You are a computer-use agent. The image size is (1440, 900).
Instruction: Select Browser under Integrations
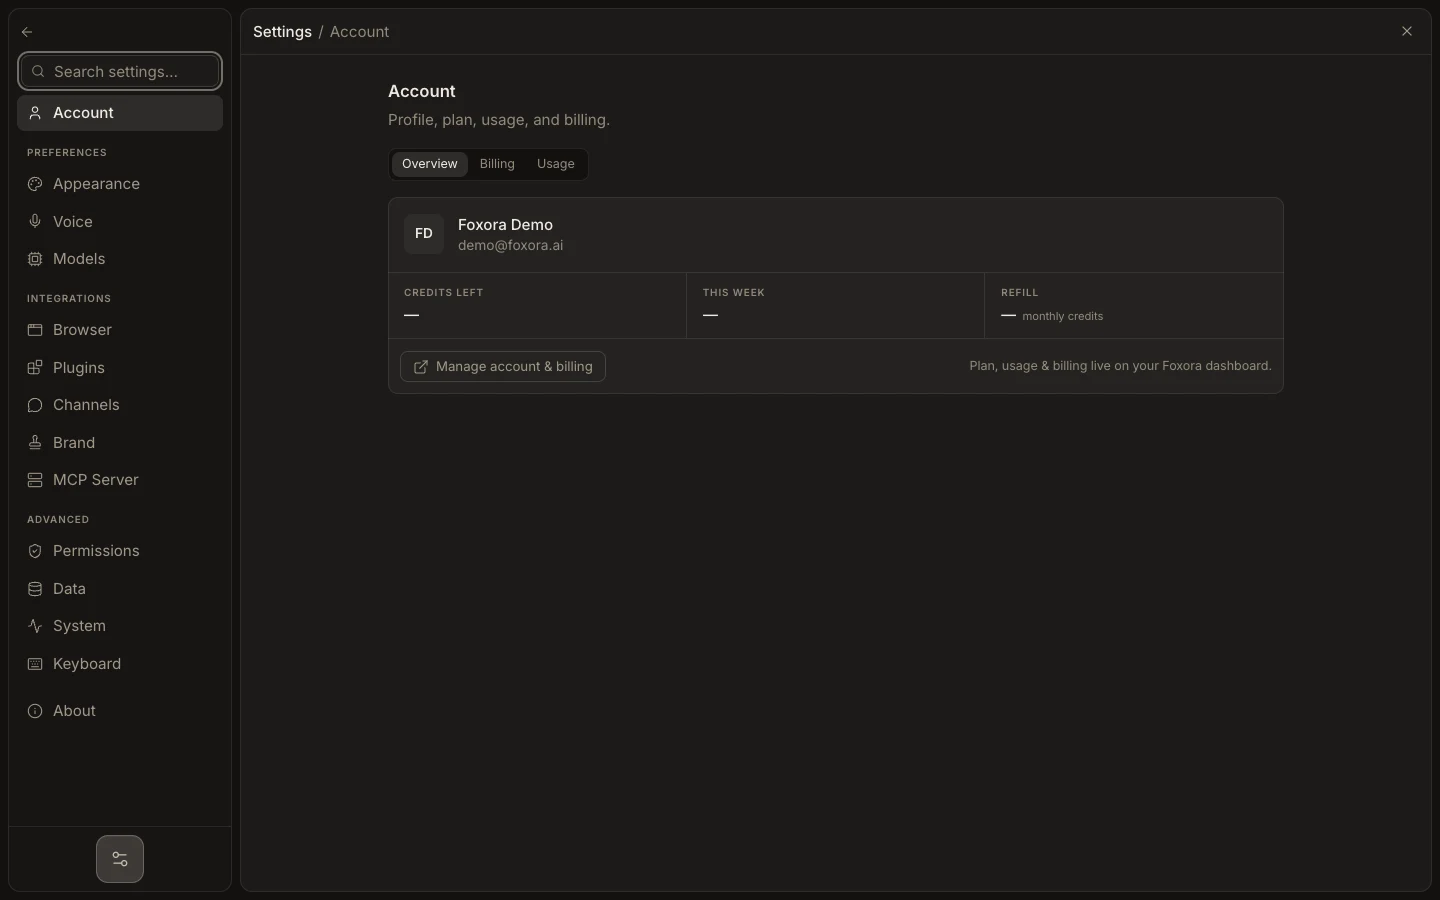120,330
